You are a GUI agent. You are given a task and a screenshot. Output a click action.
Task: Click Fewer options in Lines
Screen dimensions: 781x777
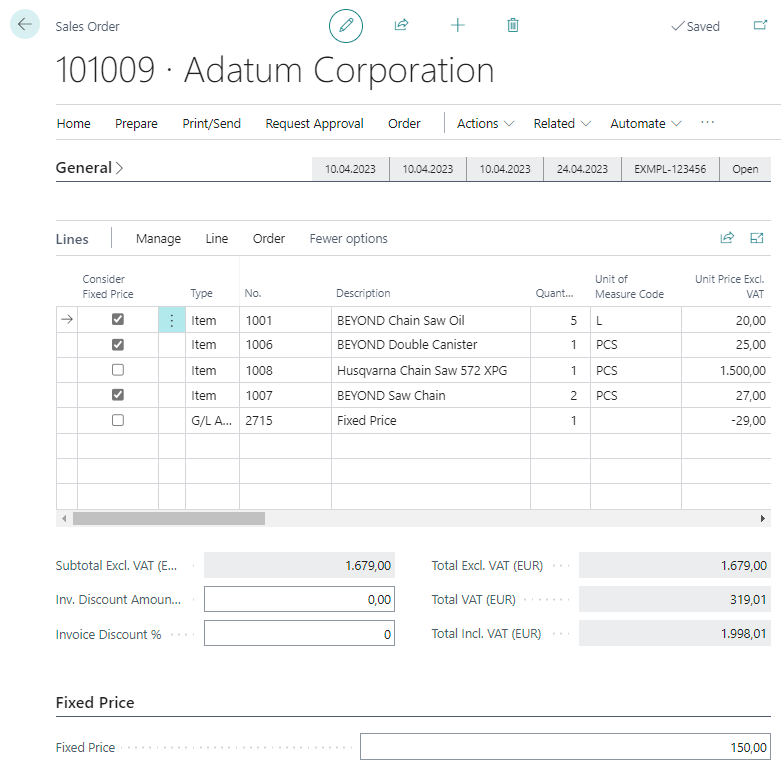pos(348,239)
